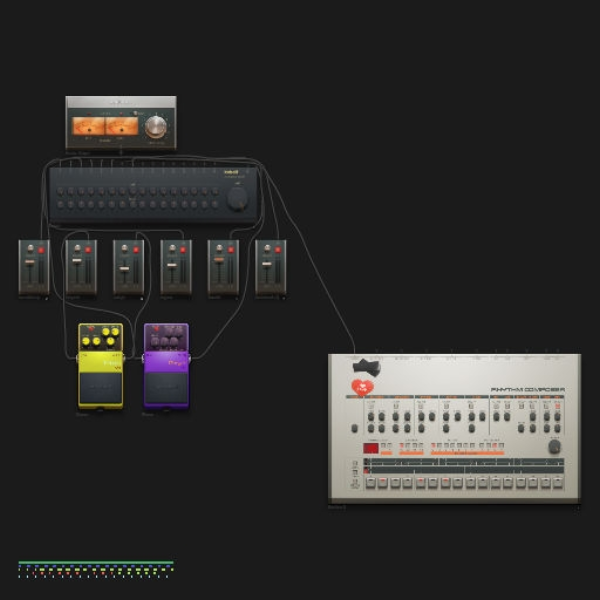Click the tempo knob on the drum machine
Screen dimensions: 600x600
554,447
